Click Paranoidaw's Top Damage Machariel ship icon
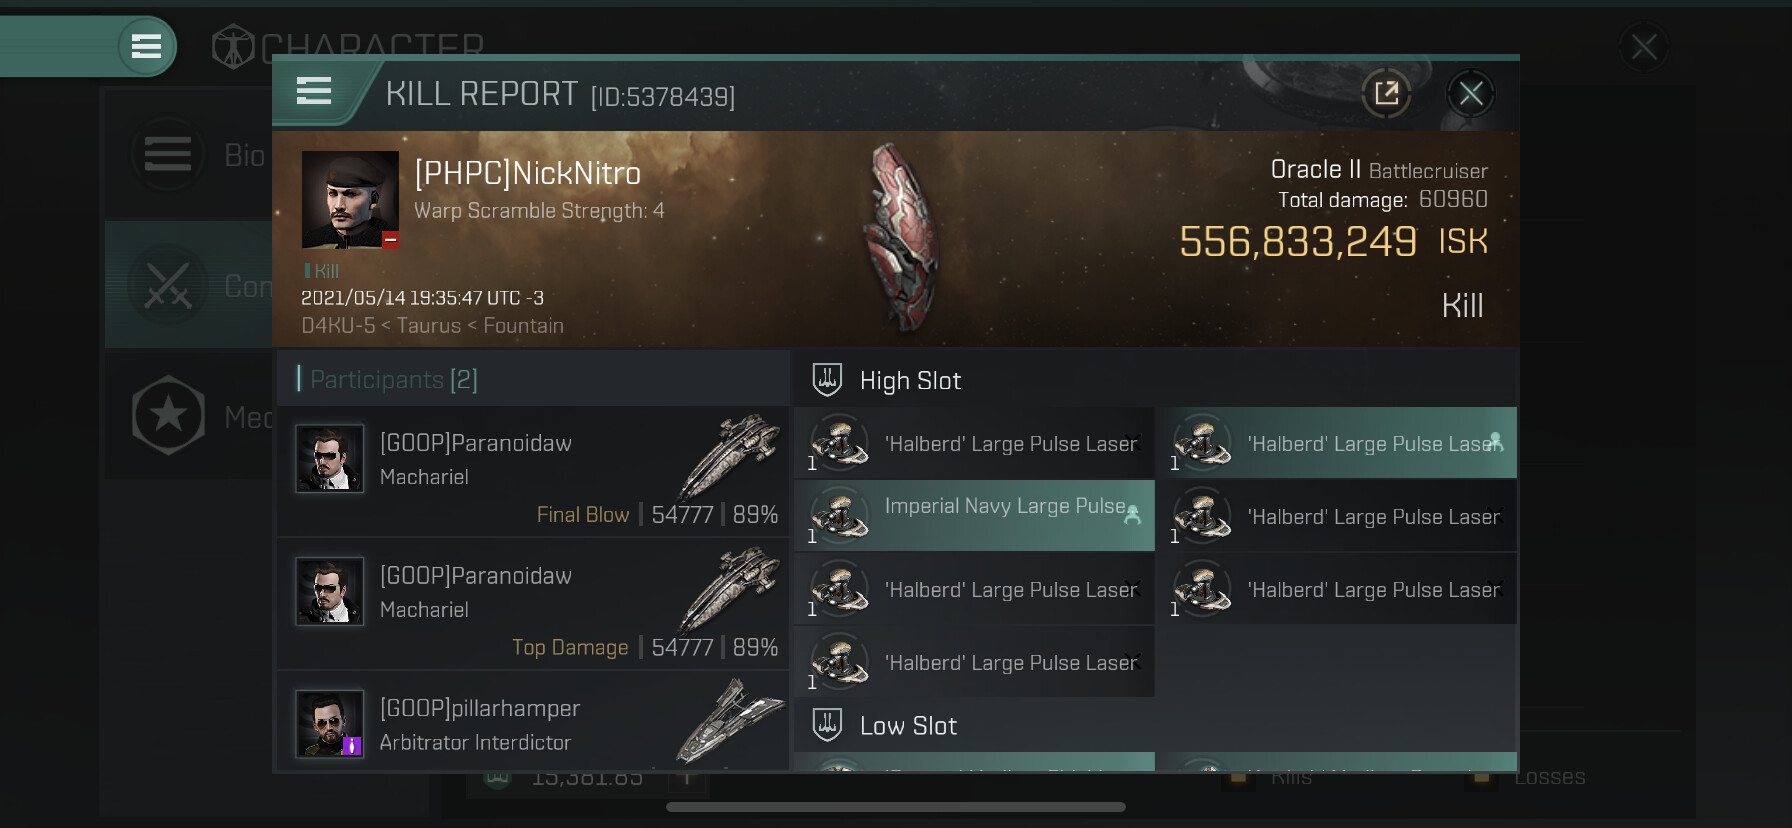 coord(730,590)
